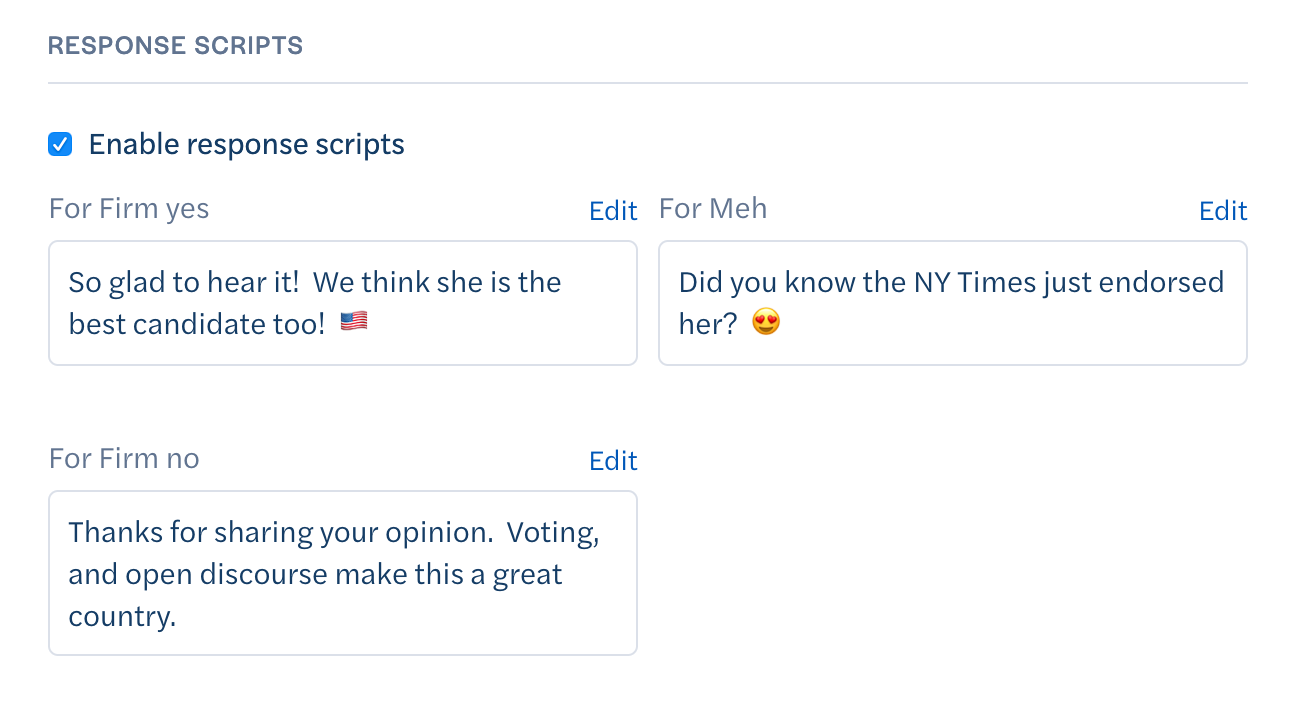
Task: Click the "Enable response scripts" label text
Action: (247, 144)
